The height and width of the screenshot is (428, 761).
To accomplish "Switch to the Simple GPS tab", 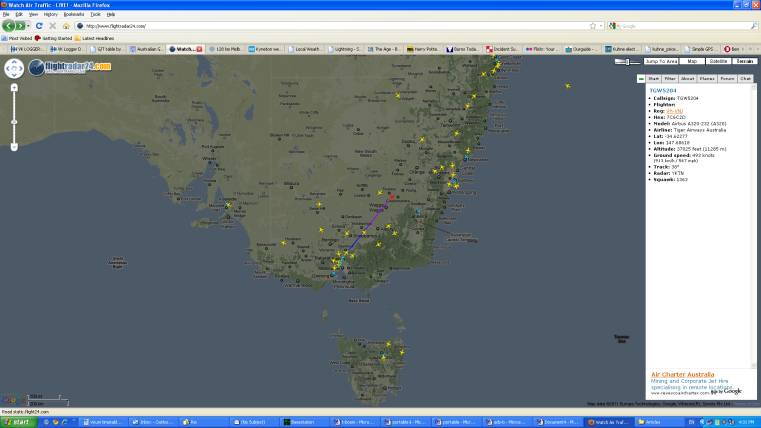I will point(699,49).
